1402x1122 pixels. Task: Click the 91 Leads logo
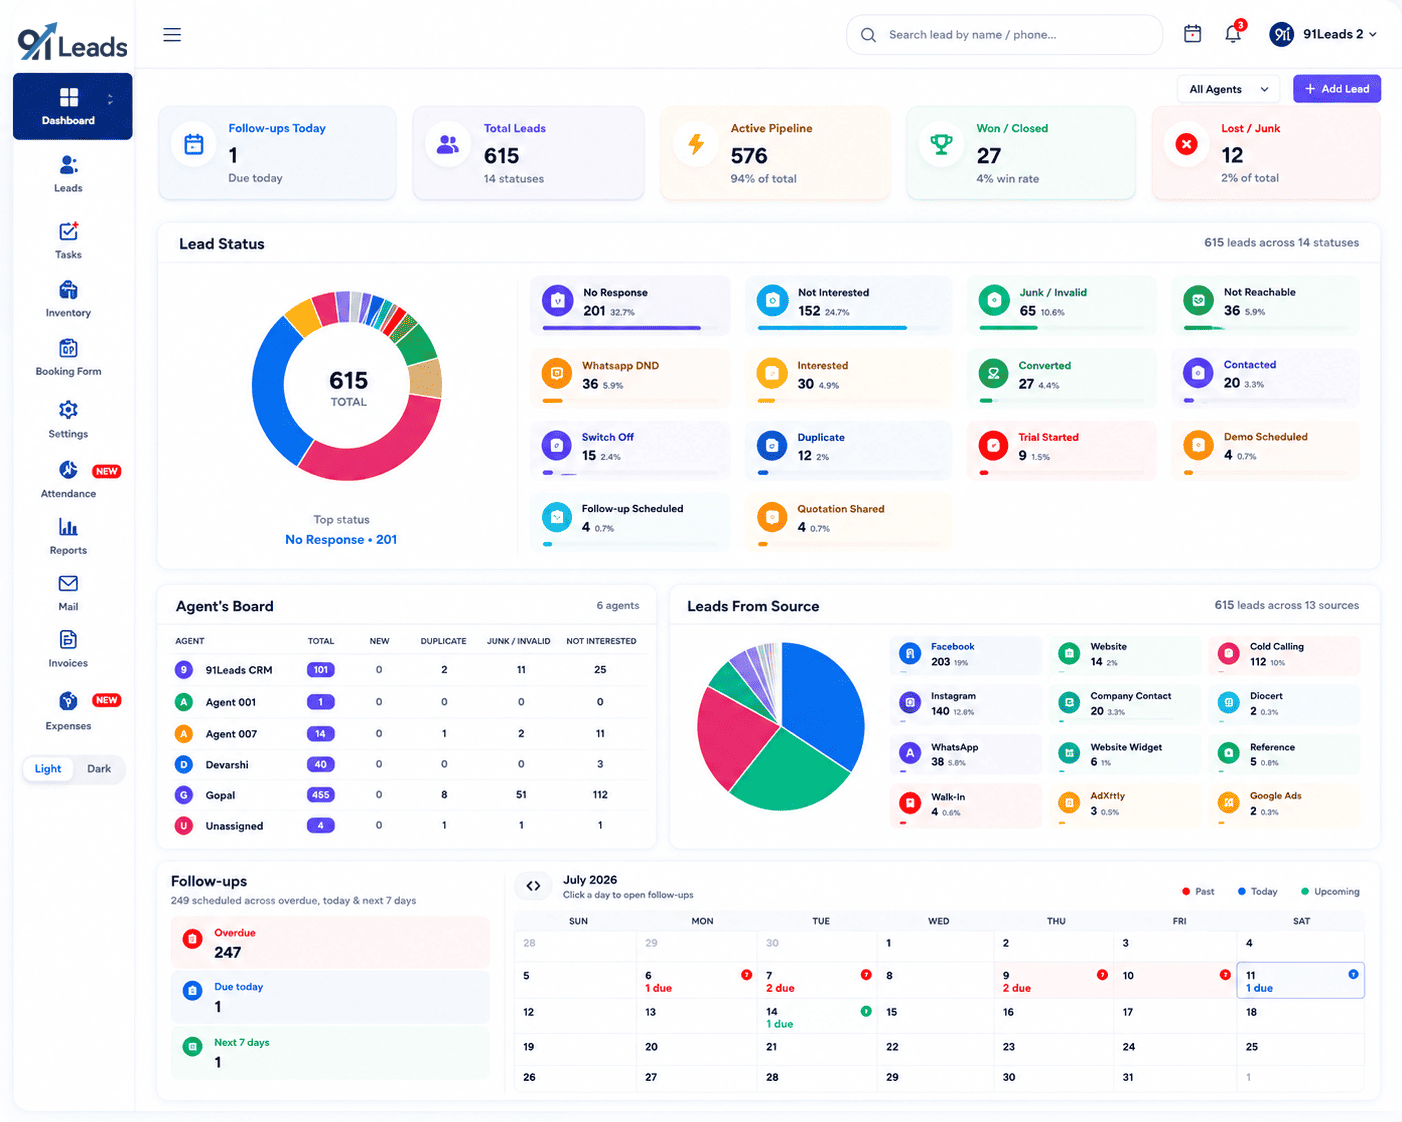(72, 42)
